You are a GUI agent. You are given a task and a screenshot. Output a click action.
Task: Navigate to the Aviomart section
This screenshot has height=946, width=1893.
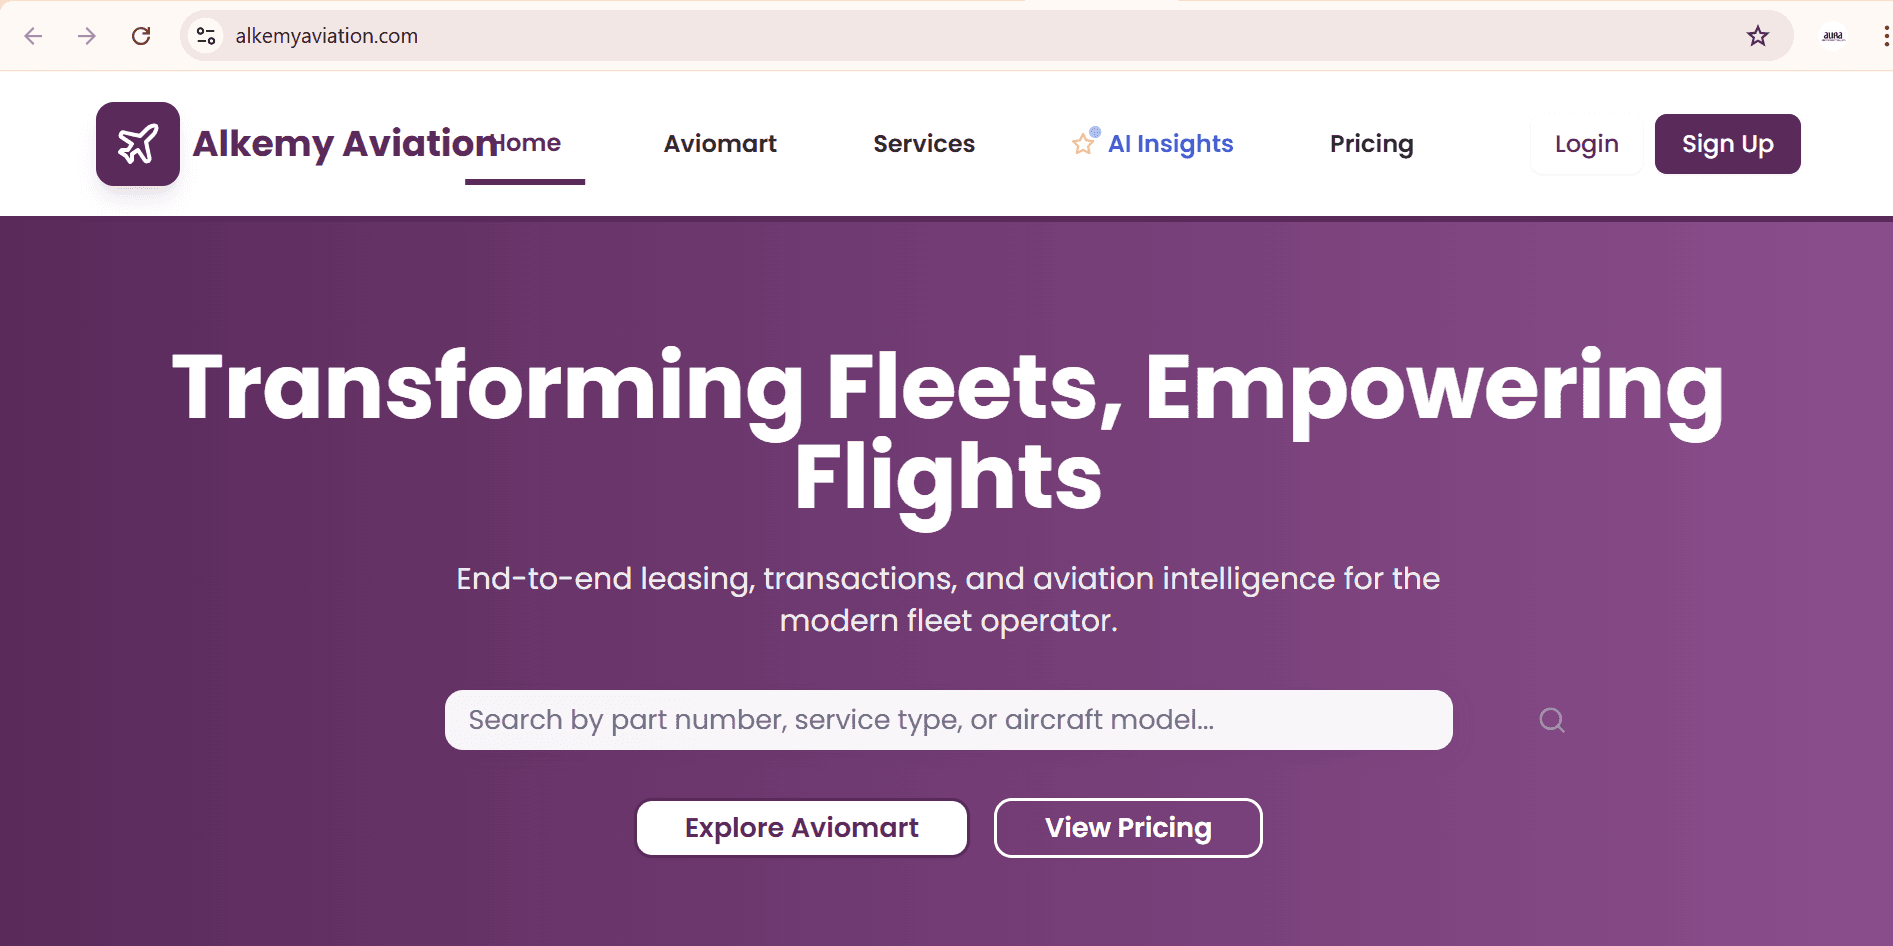click(719, 143)
